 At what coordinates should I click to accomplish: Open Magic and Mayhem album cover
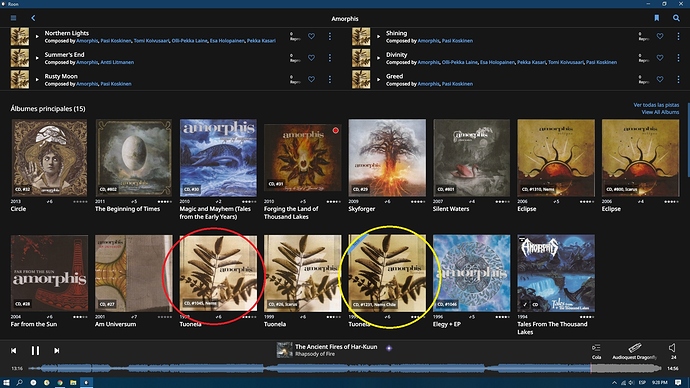(218, 158)
